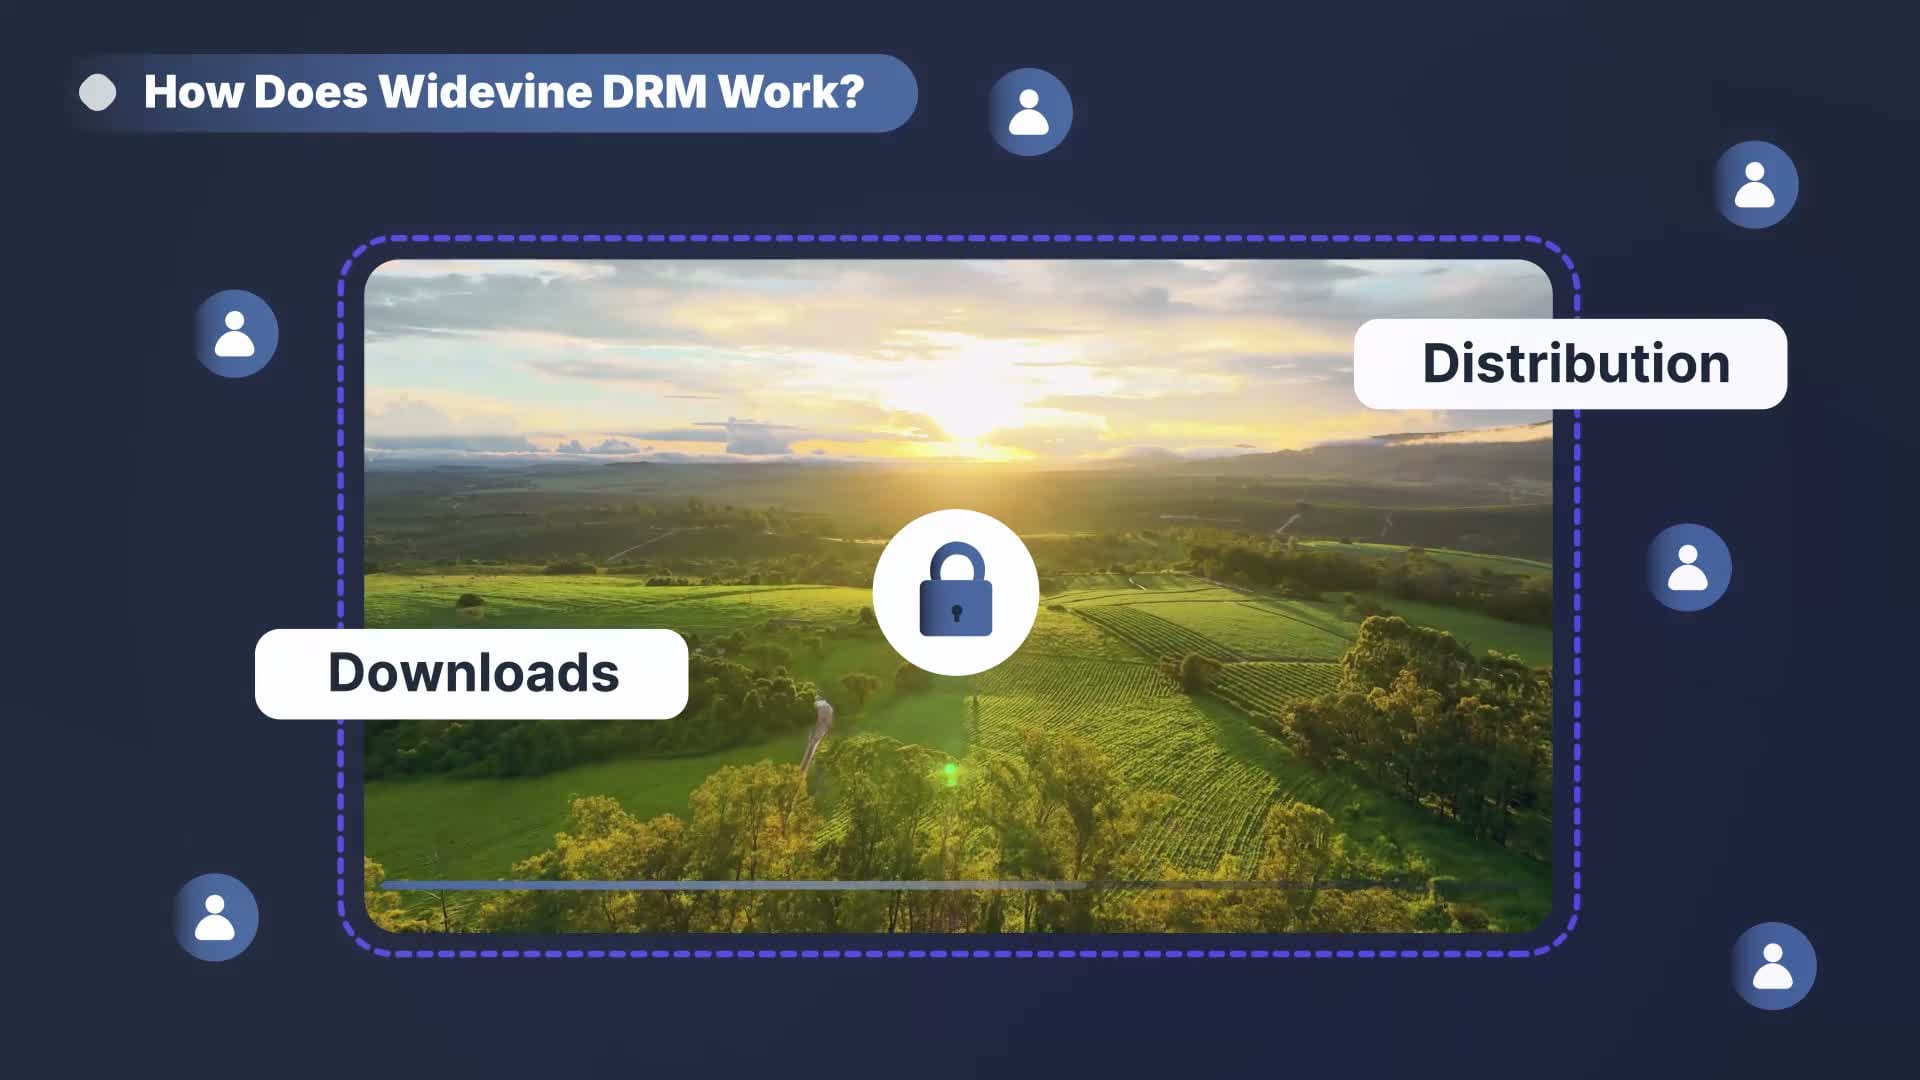Click the user avatar above the Distribution label
This screenshot has width=1920, height=1080.
(1755, 185)
